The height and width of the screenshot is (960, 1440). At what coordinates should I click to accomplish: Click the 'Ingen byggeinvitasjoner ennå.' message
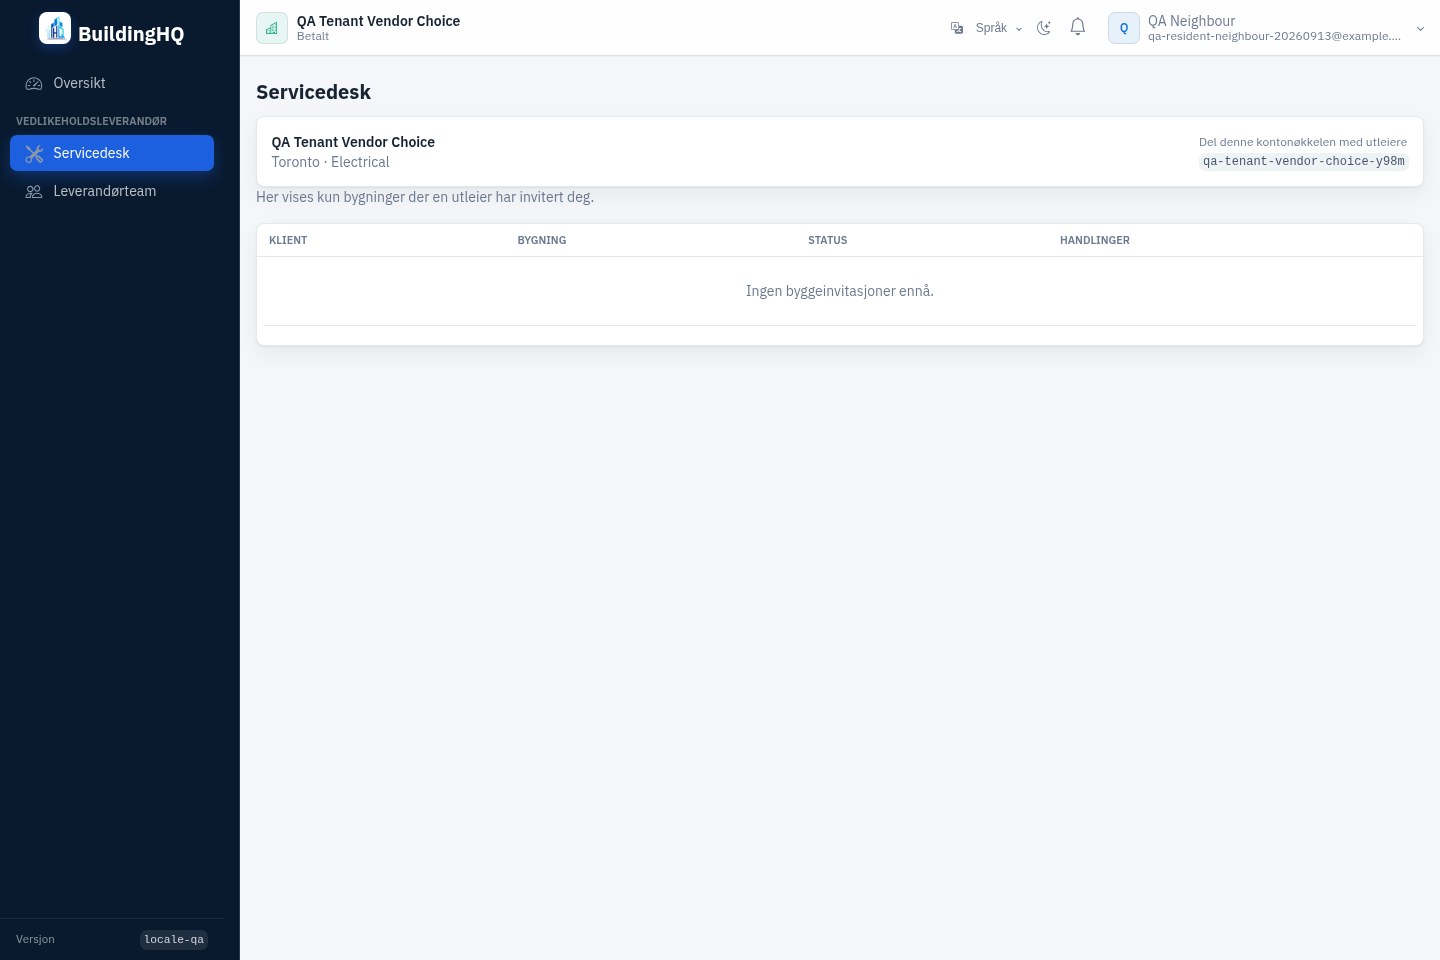pyautogui.click(x=840, y=291)
